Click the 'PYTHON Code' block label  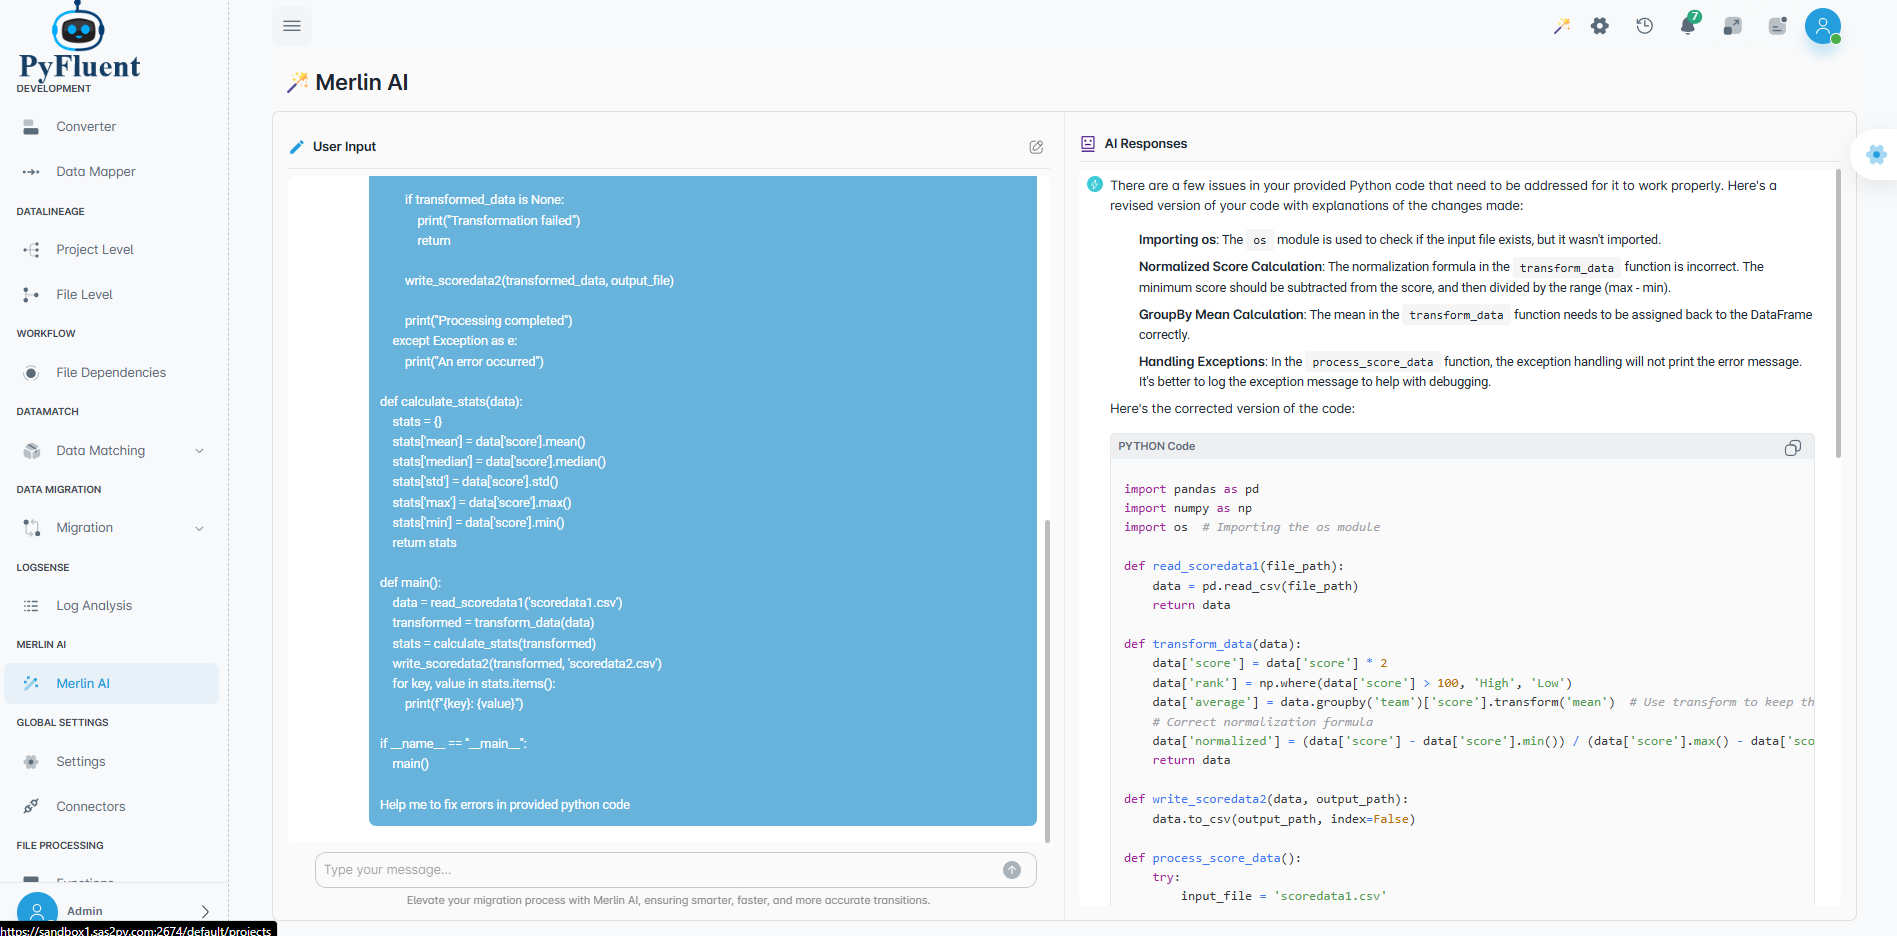(1156, 447)
